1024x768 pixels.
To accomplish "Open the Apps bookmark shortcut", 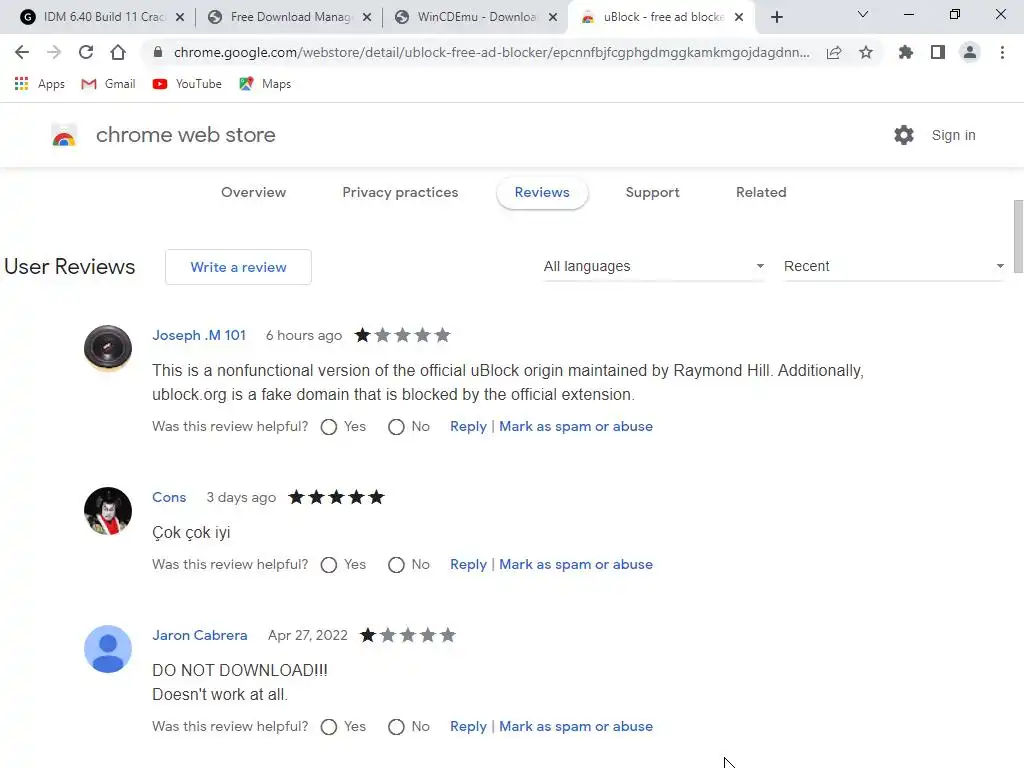I will coord(40,84).
